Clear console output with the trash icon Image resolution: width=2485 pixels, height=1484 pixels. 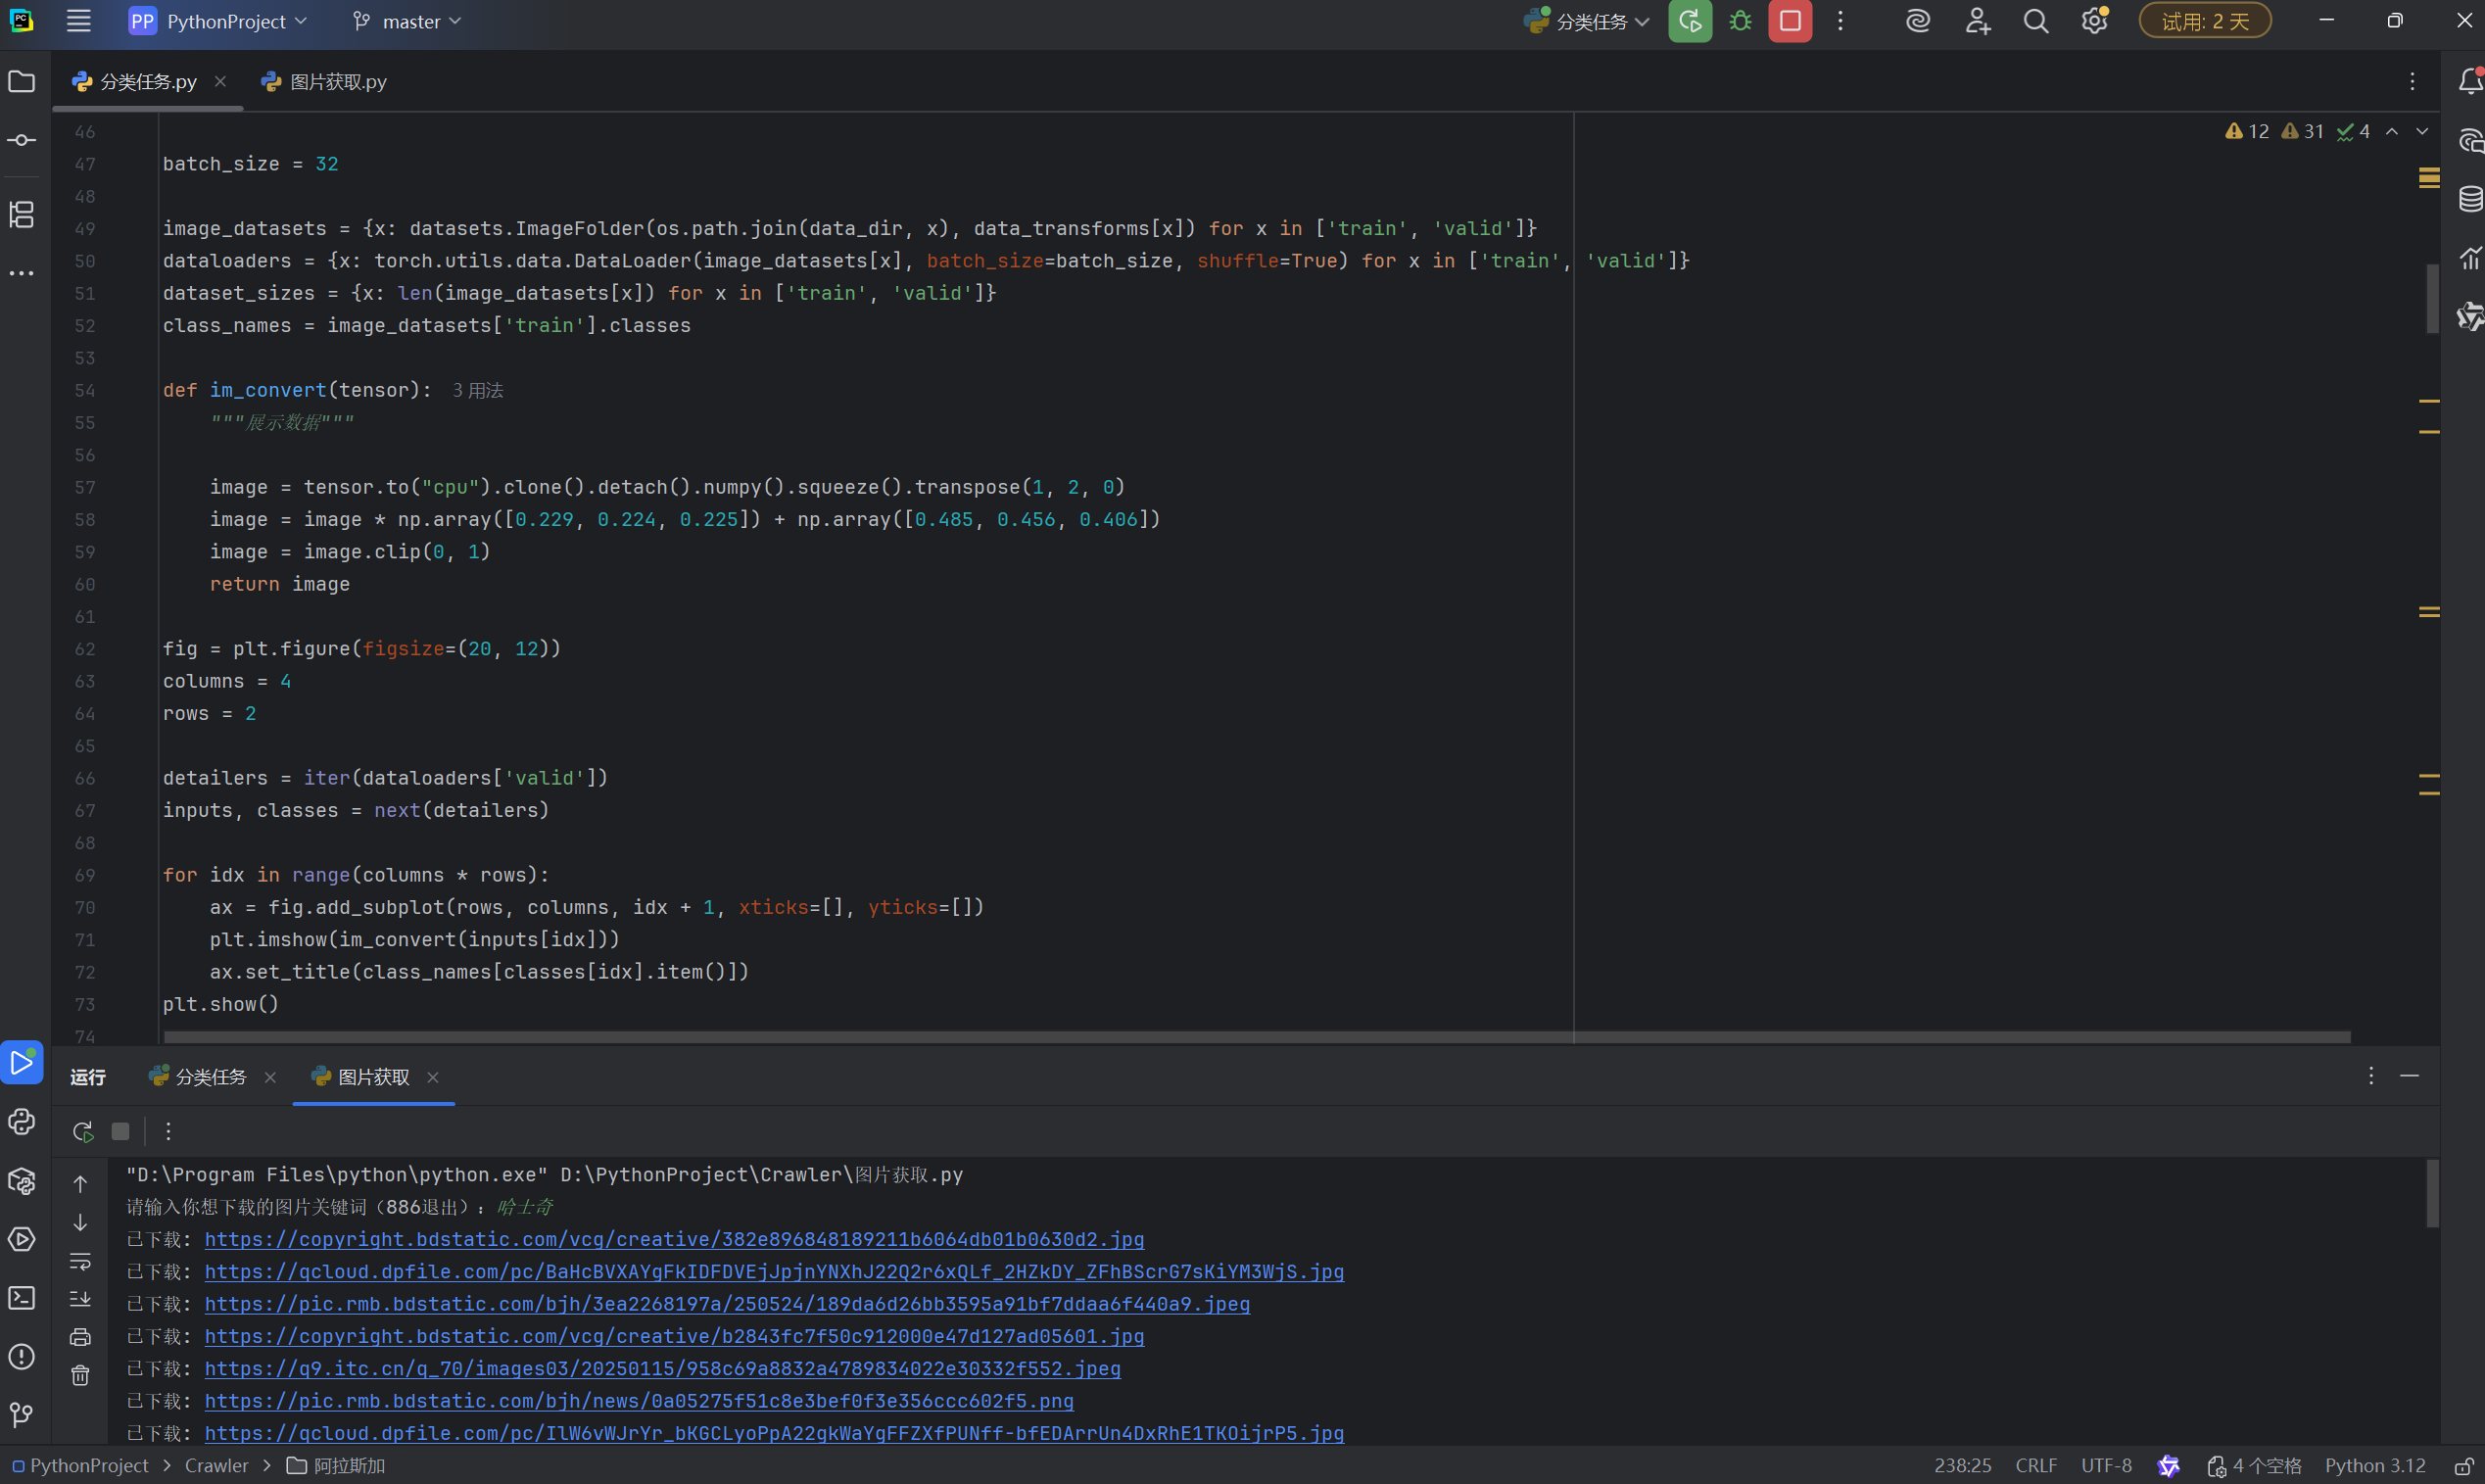[x=81, y=1376]
